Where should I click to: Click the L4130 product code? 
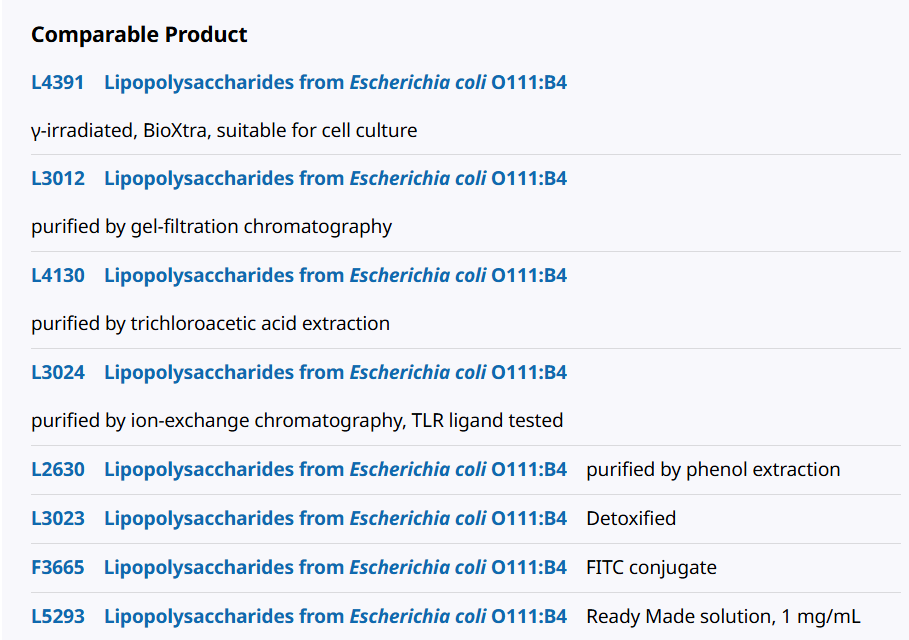[57, 275]
